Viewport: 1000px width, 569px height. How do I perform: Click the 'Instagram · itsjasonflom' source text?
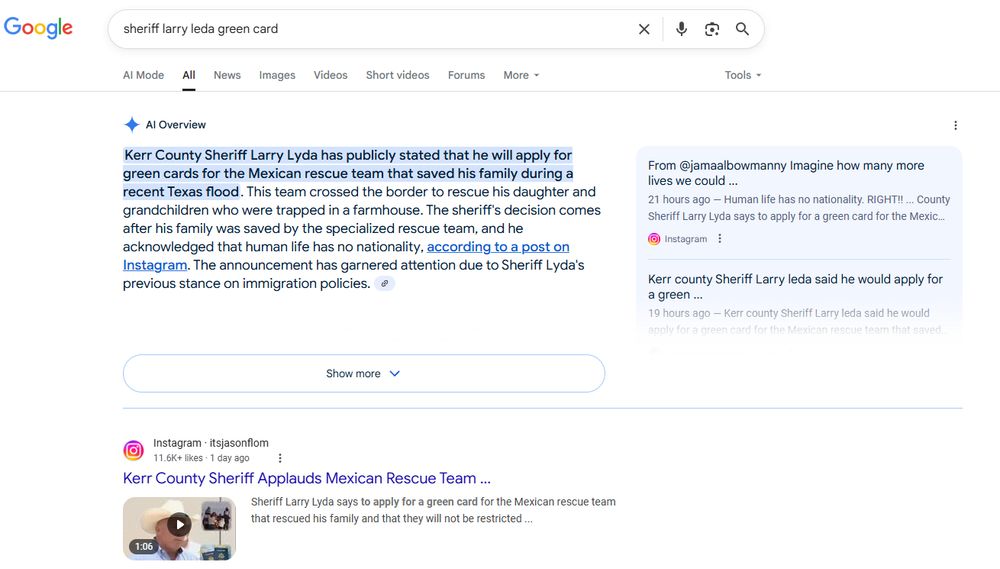pyautogui.click(x=210, y=443)
